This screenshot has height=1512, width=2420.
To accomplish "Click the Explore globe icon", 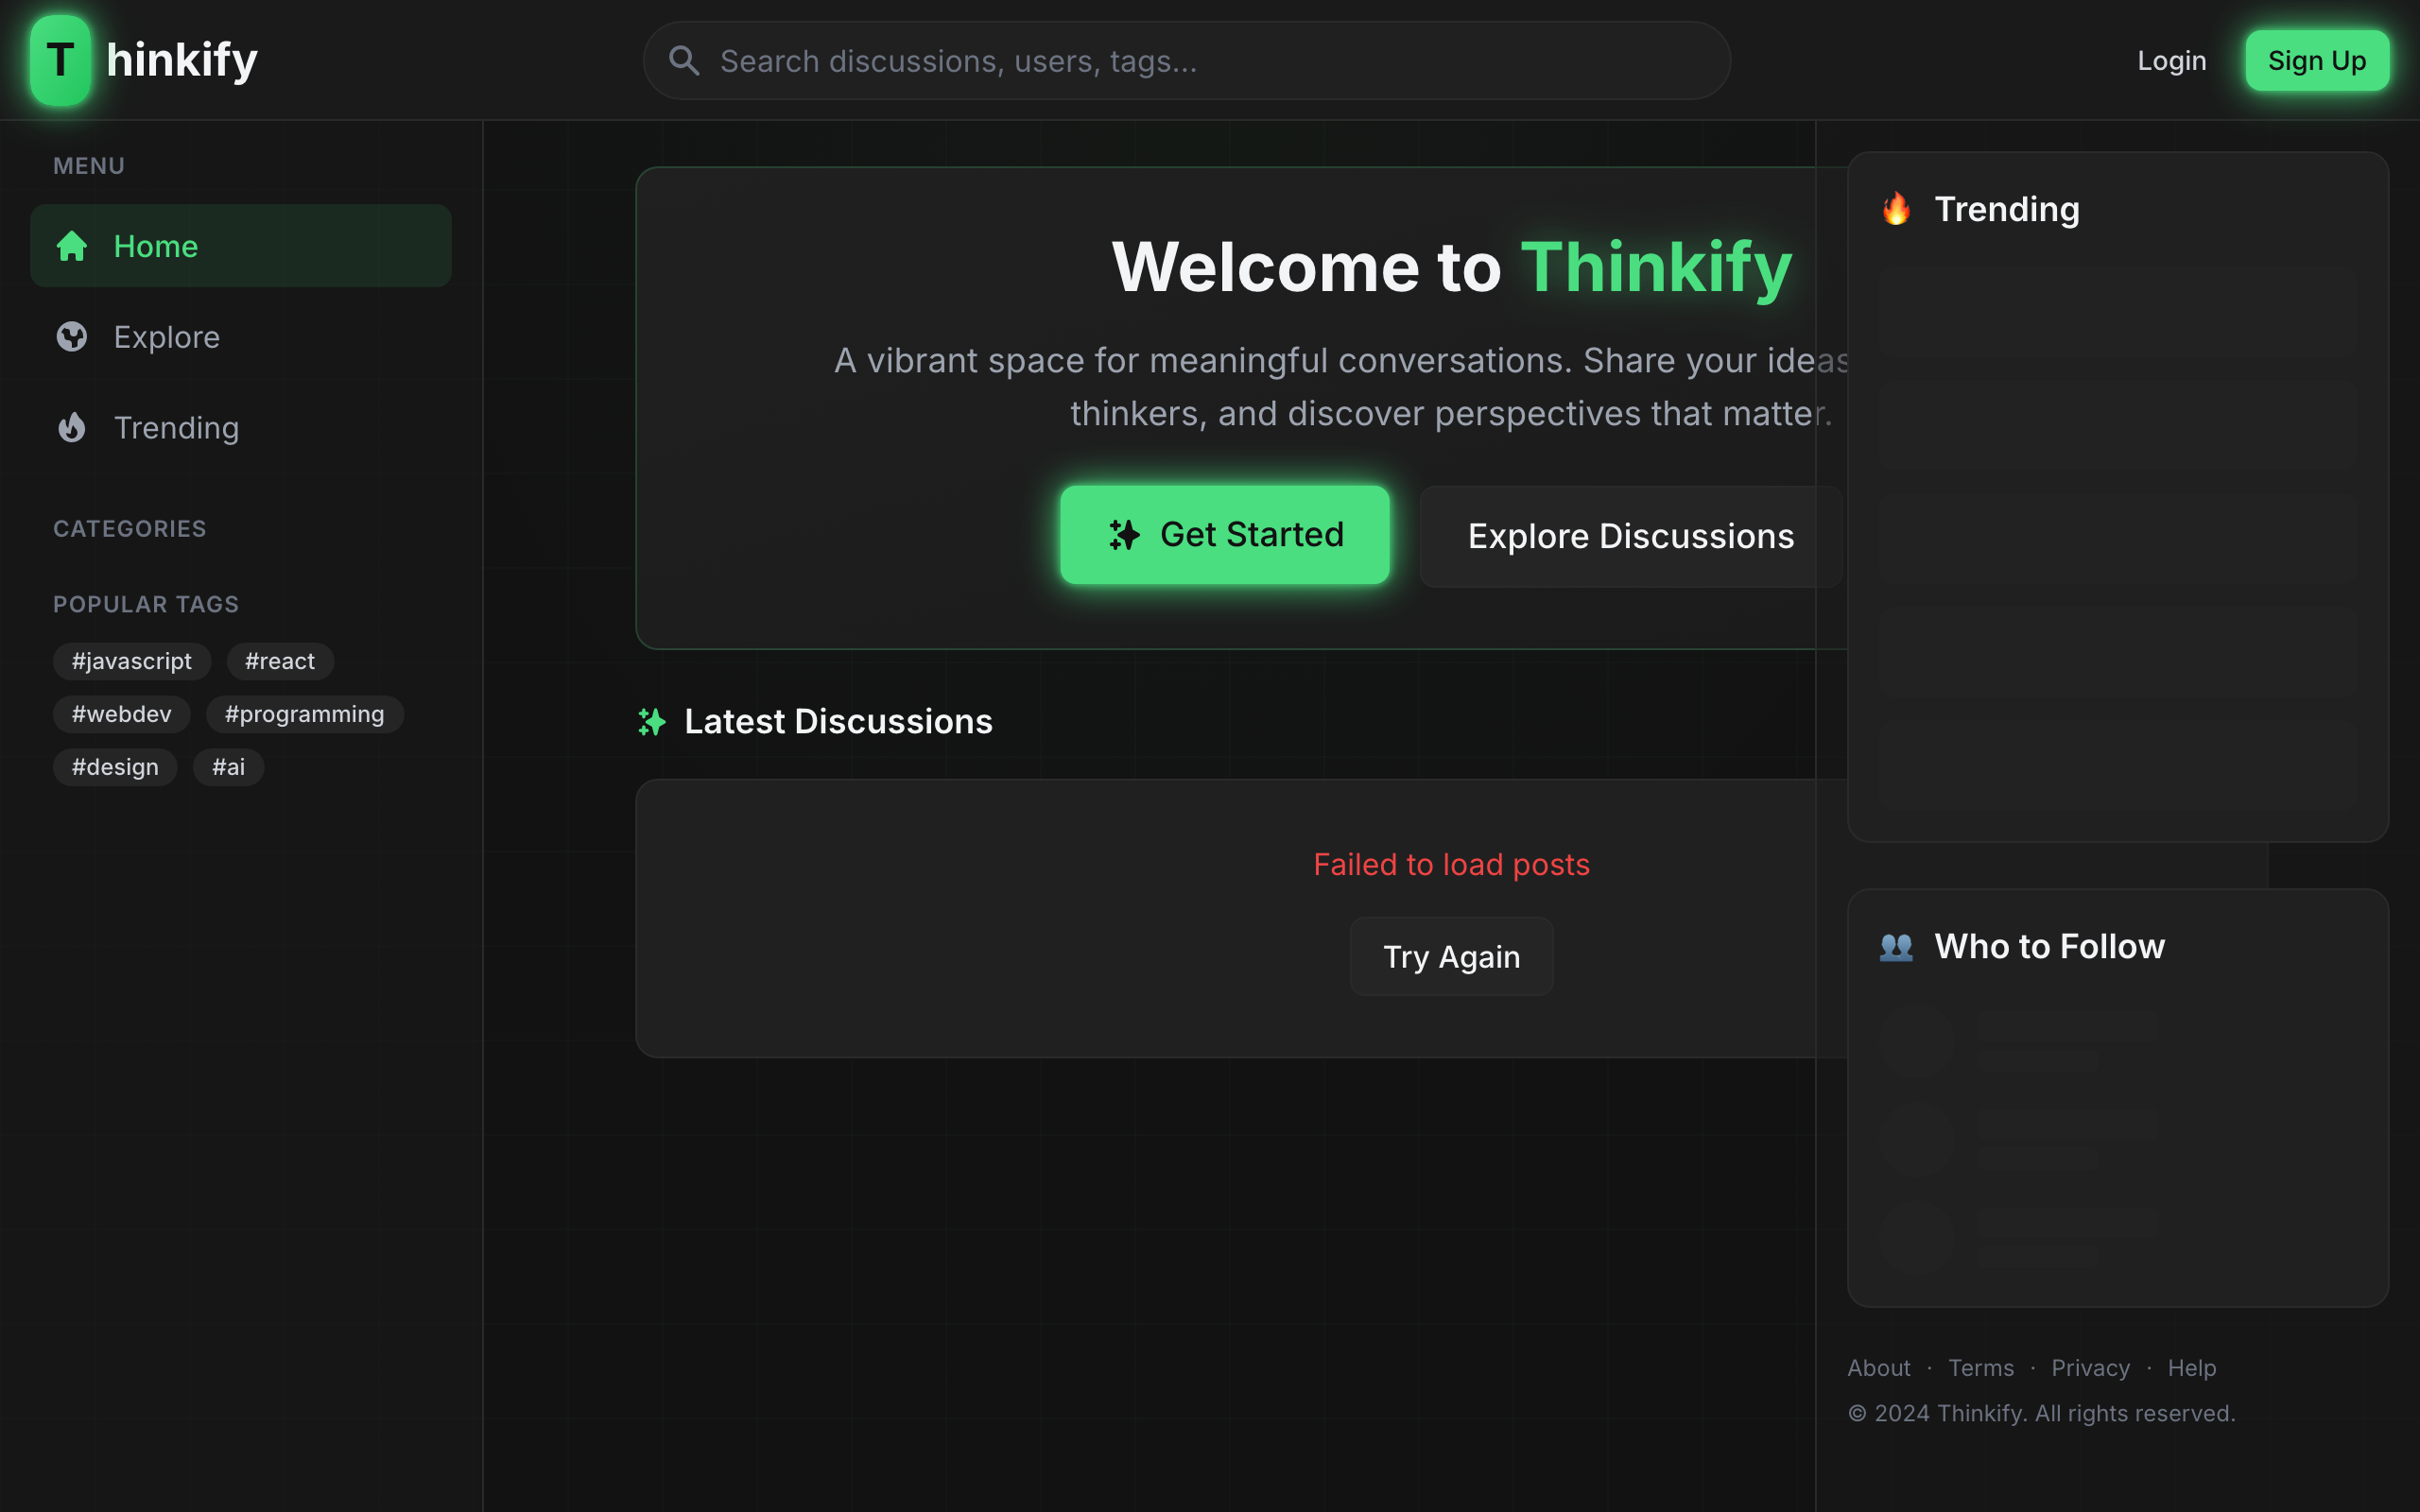I will 72,337.
